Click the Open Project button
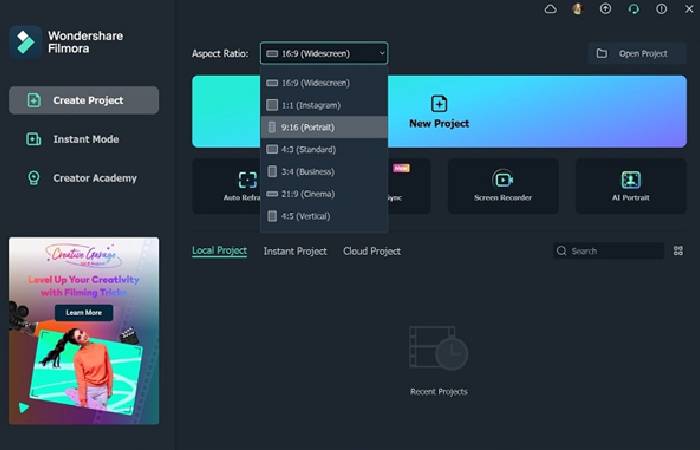700x450 pixels. pyautogui.click(x=637, y=54)
